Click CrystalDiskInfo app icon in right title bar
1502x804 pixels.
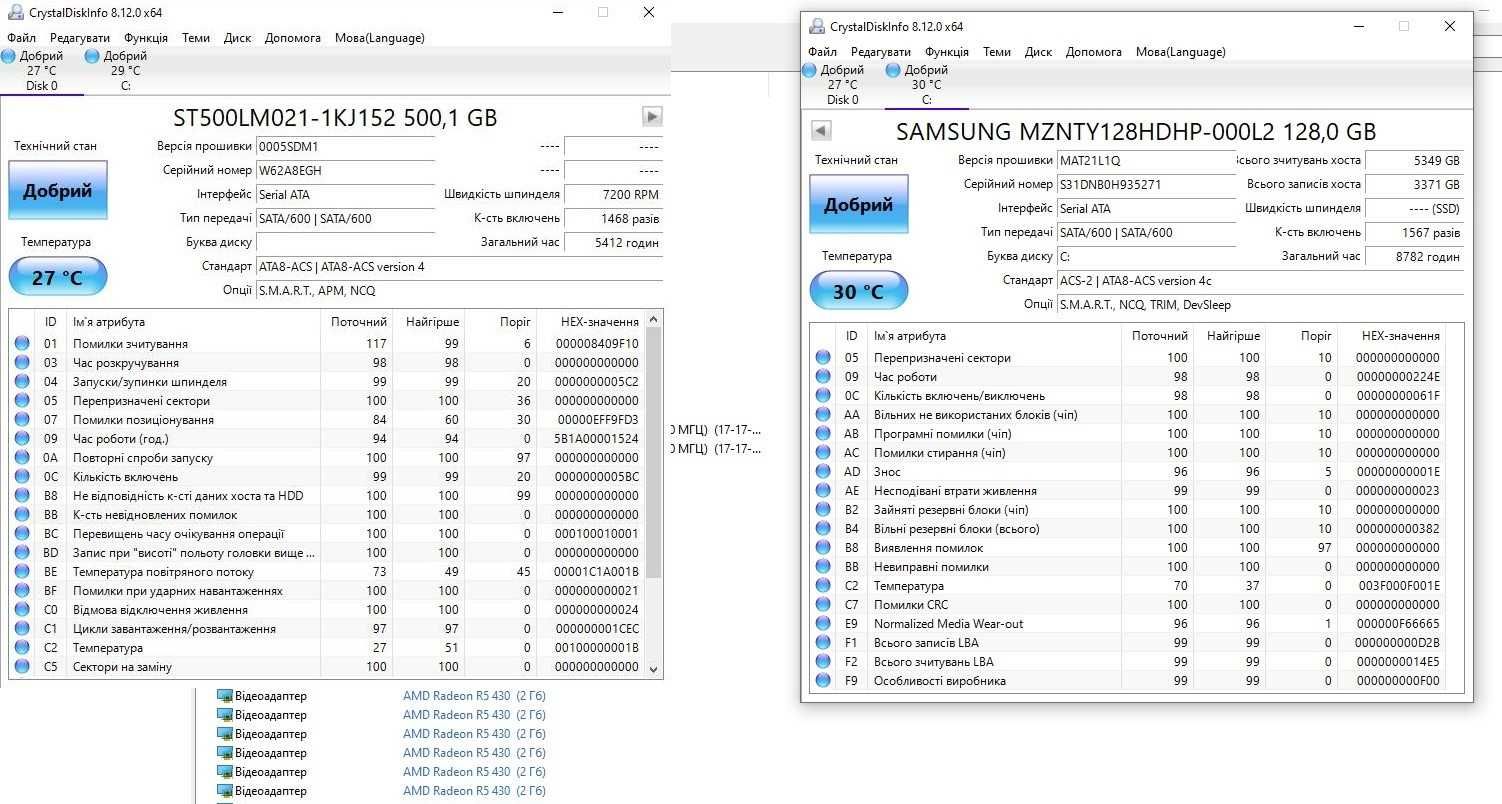click(816, 27)
